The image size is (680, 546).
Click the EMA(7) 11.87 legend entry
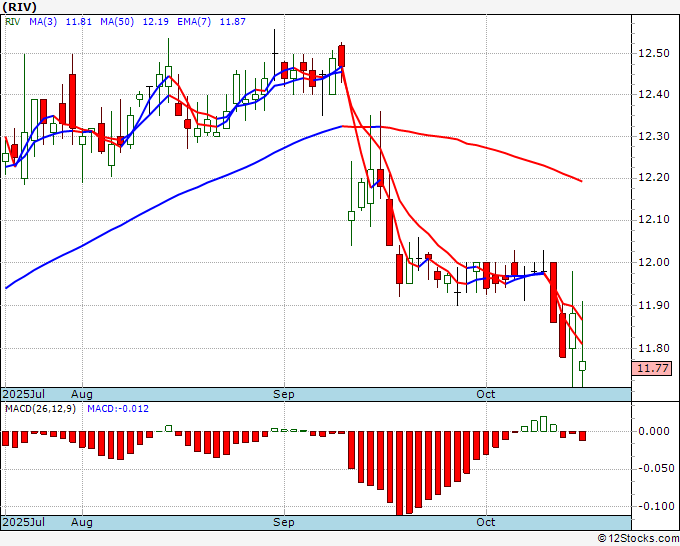(x=211, y=21)
